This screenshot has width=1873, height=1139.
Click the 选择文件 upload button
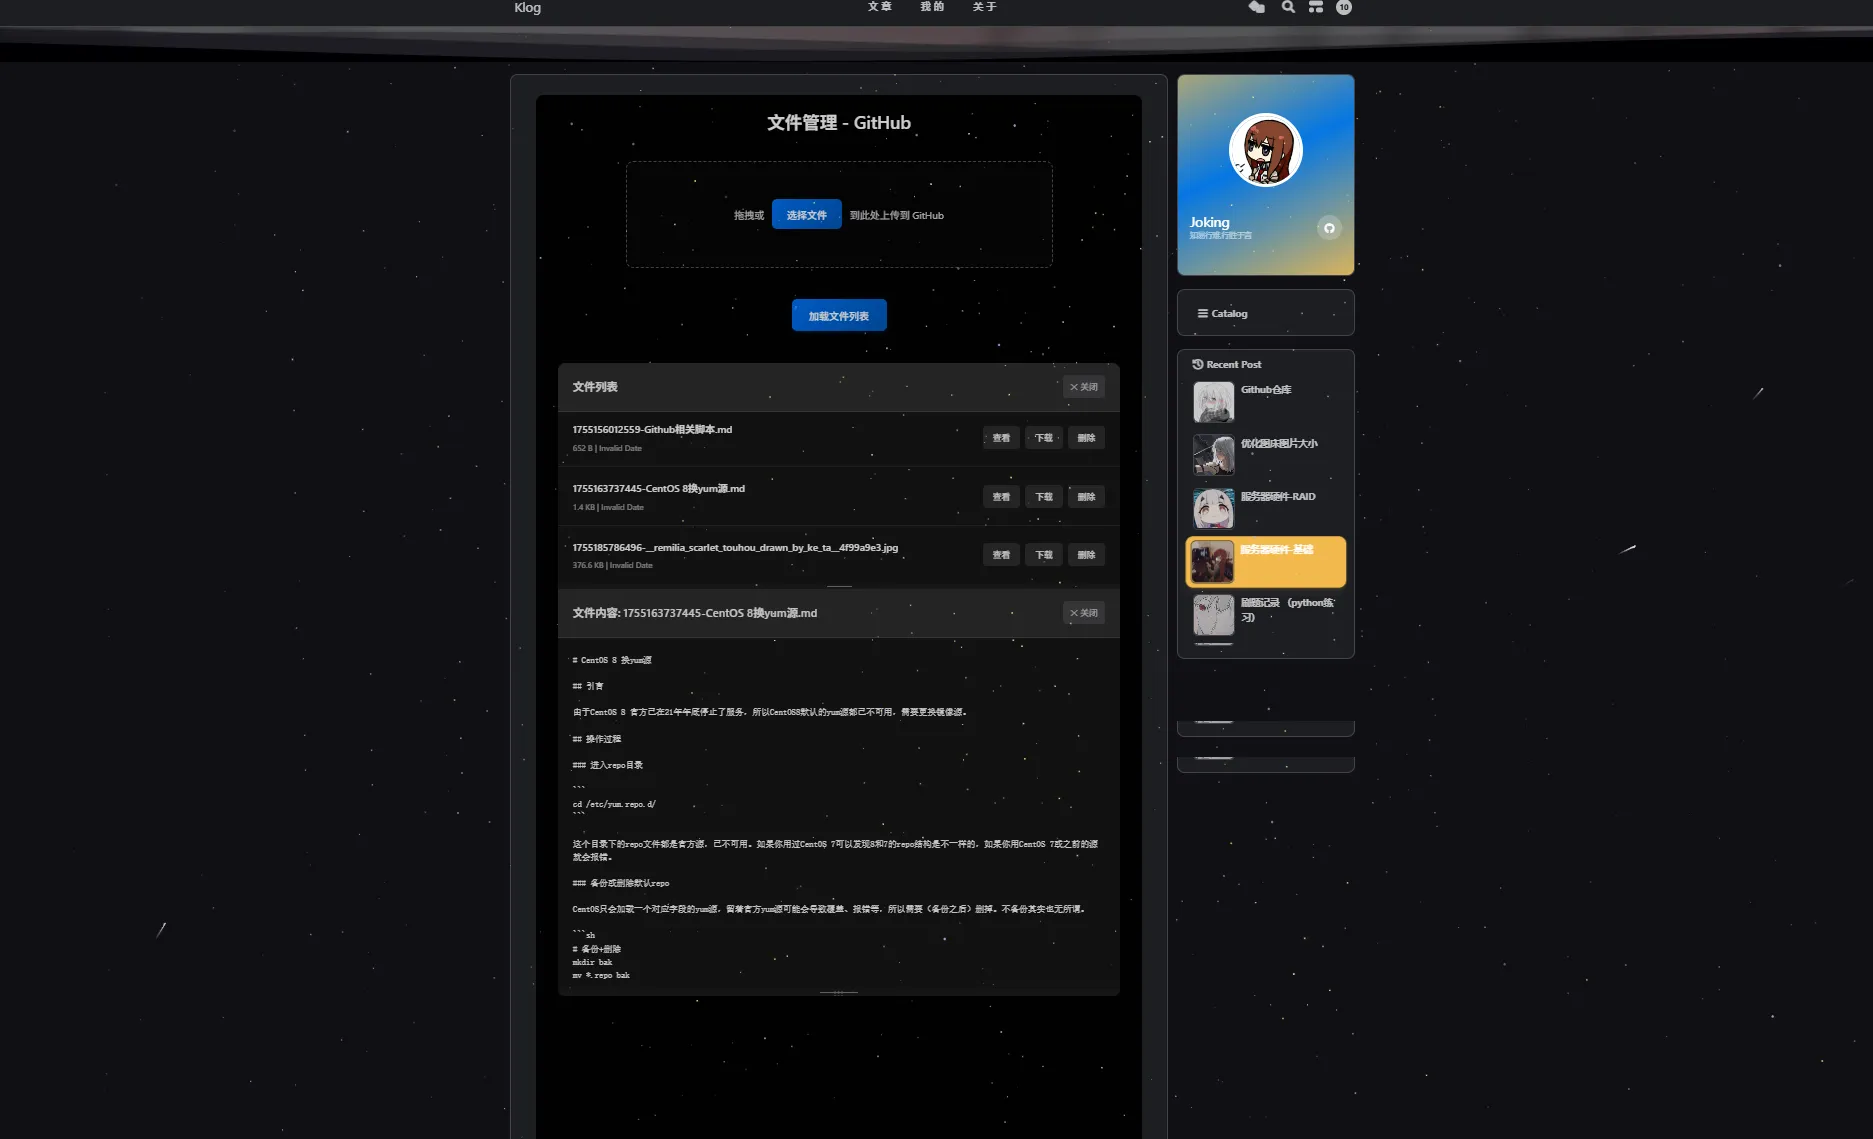(806, 215)
